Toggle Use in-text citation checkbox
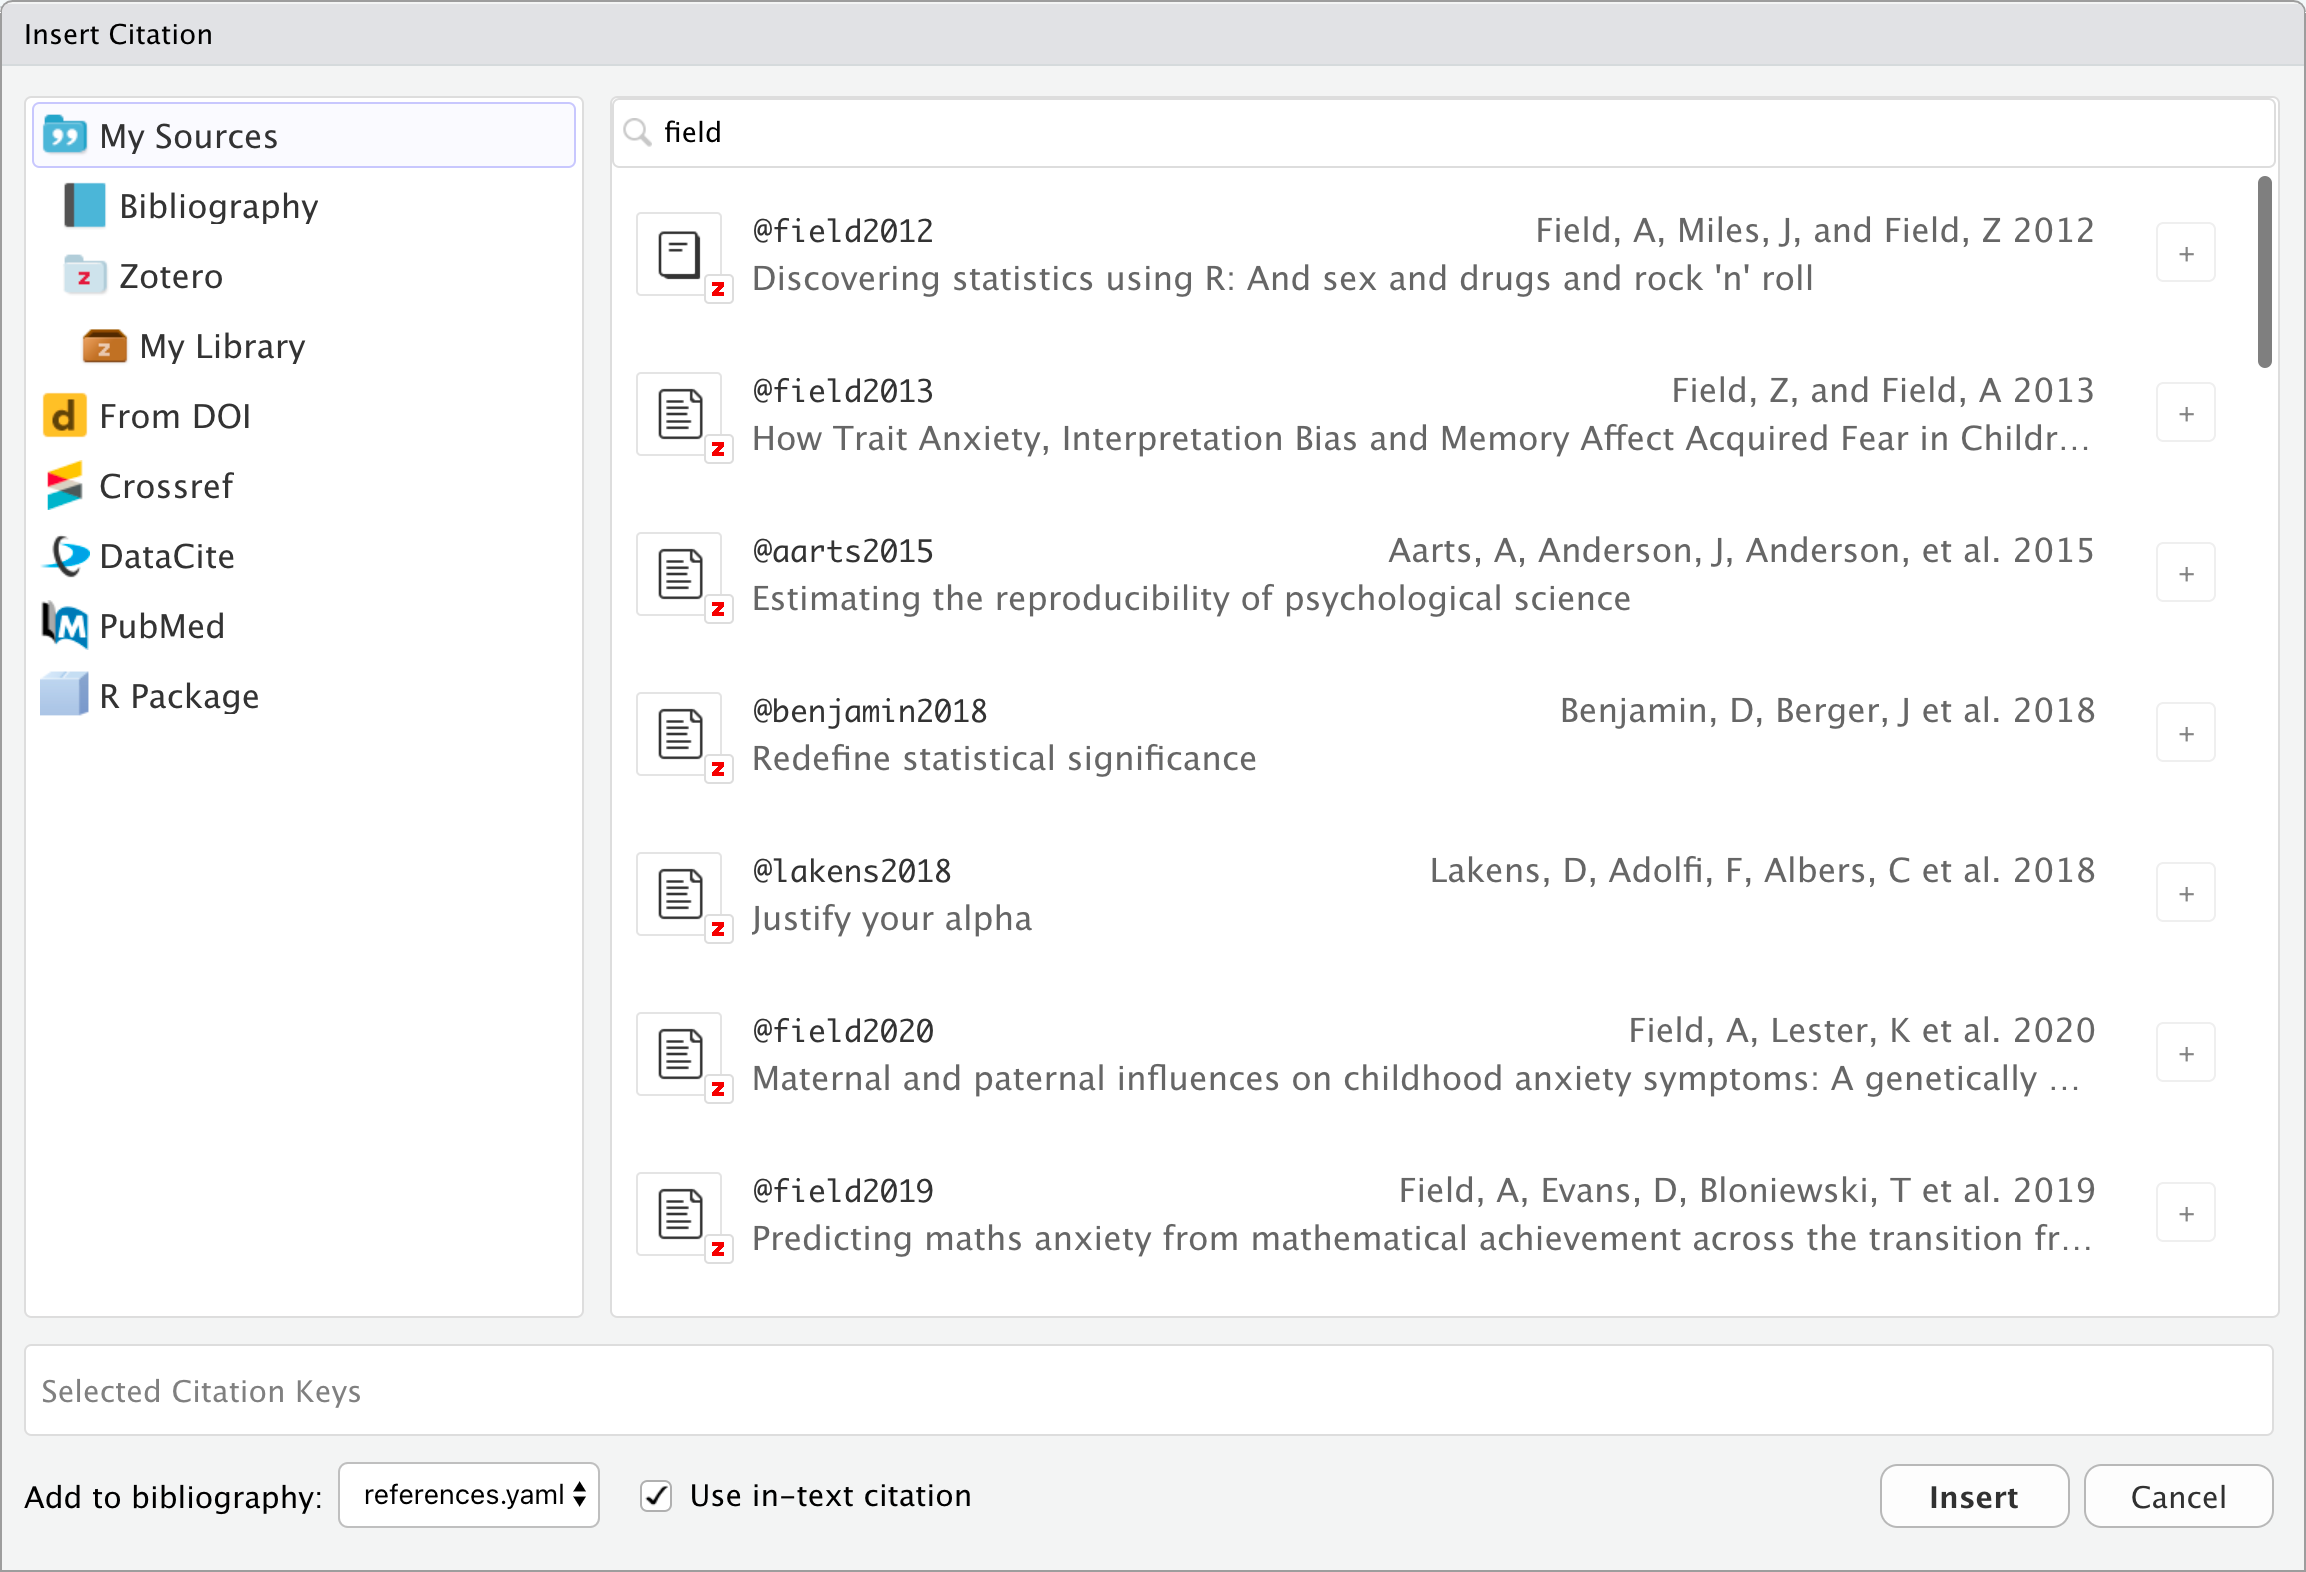Screen dimensions: 2306x1572 coord(656,1496)
